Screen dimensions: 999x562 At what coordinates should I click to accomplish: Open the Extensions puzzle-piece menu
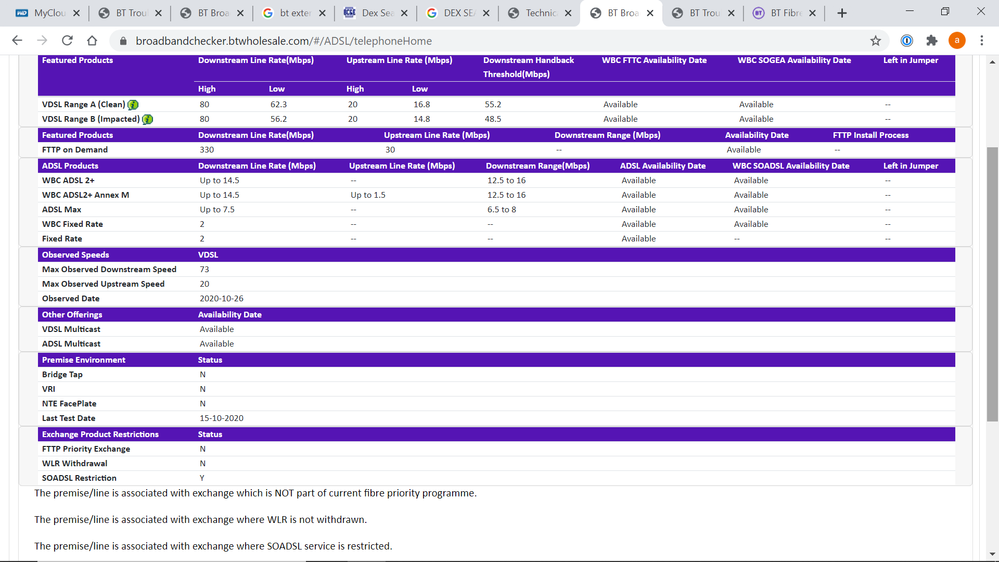[x=931, y=41]
